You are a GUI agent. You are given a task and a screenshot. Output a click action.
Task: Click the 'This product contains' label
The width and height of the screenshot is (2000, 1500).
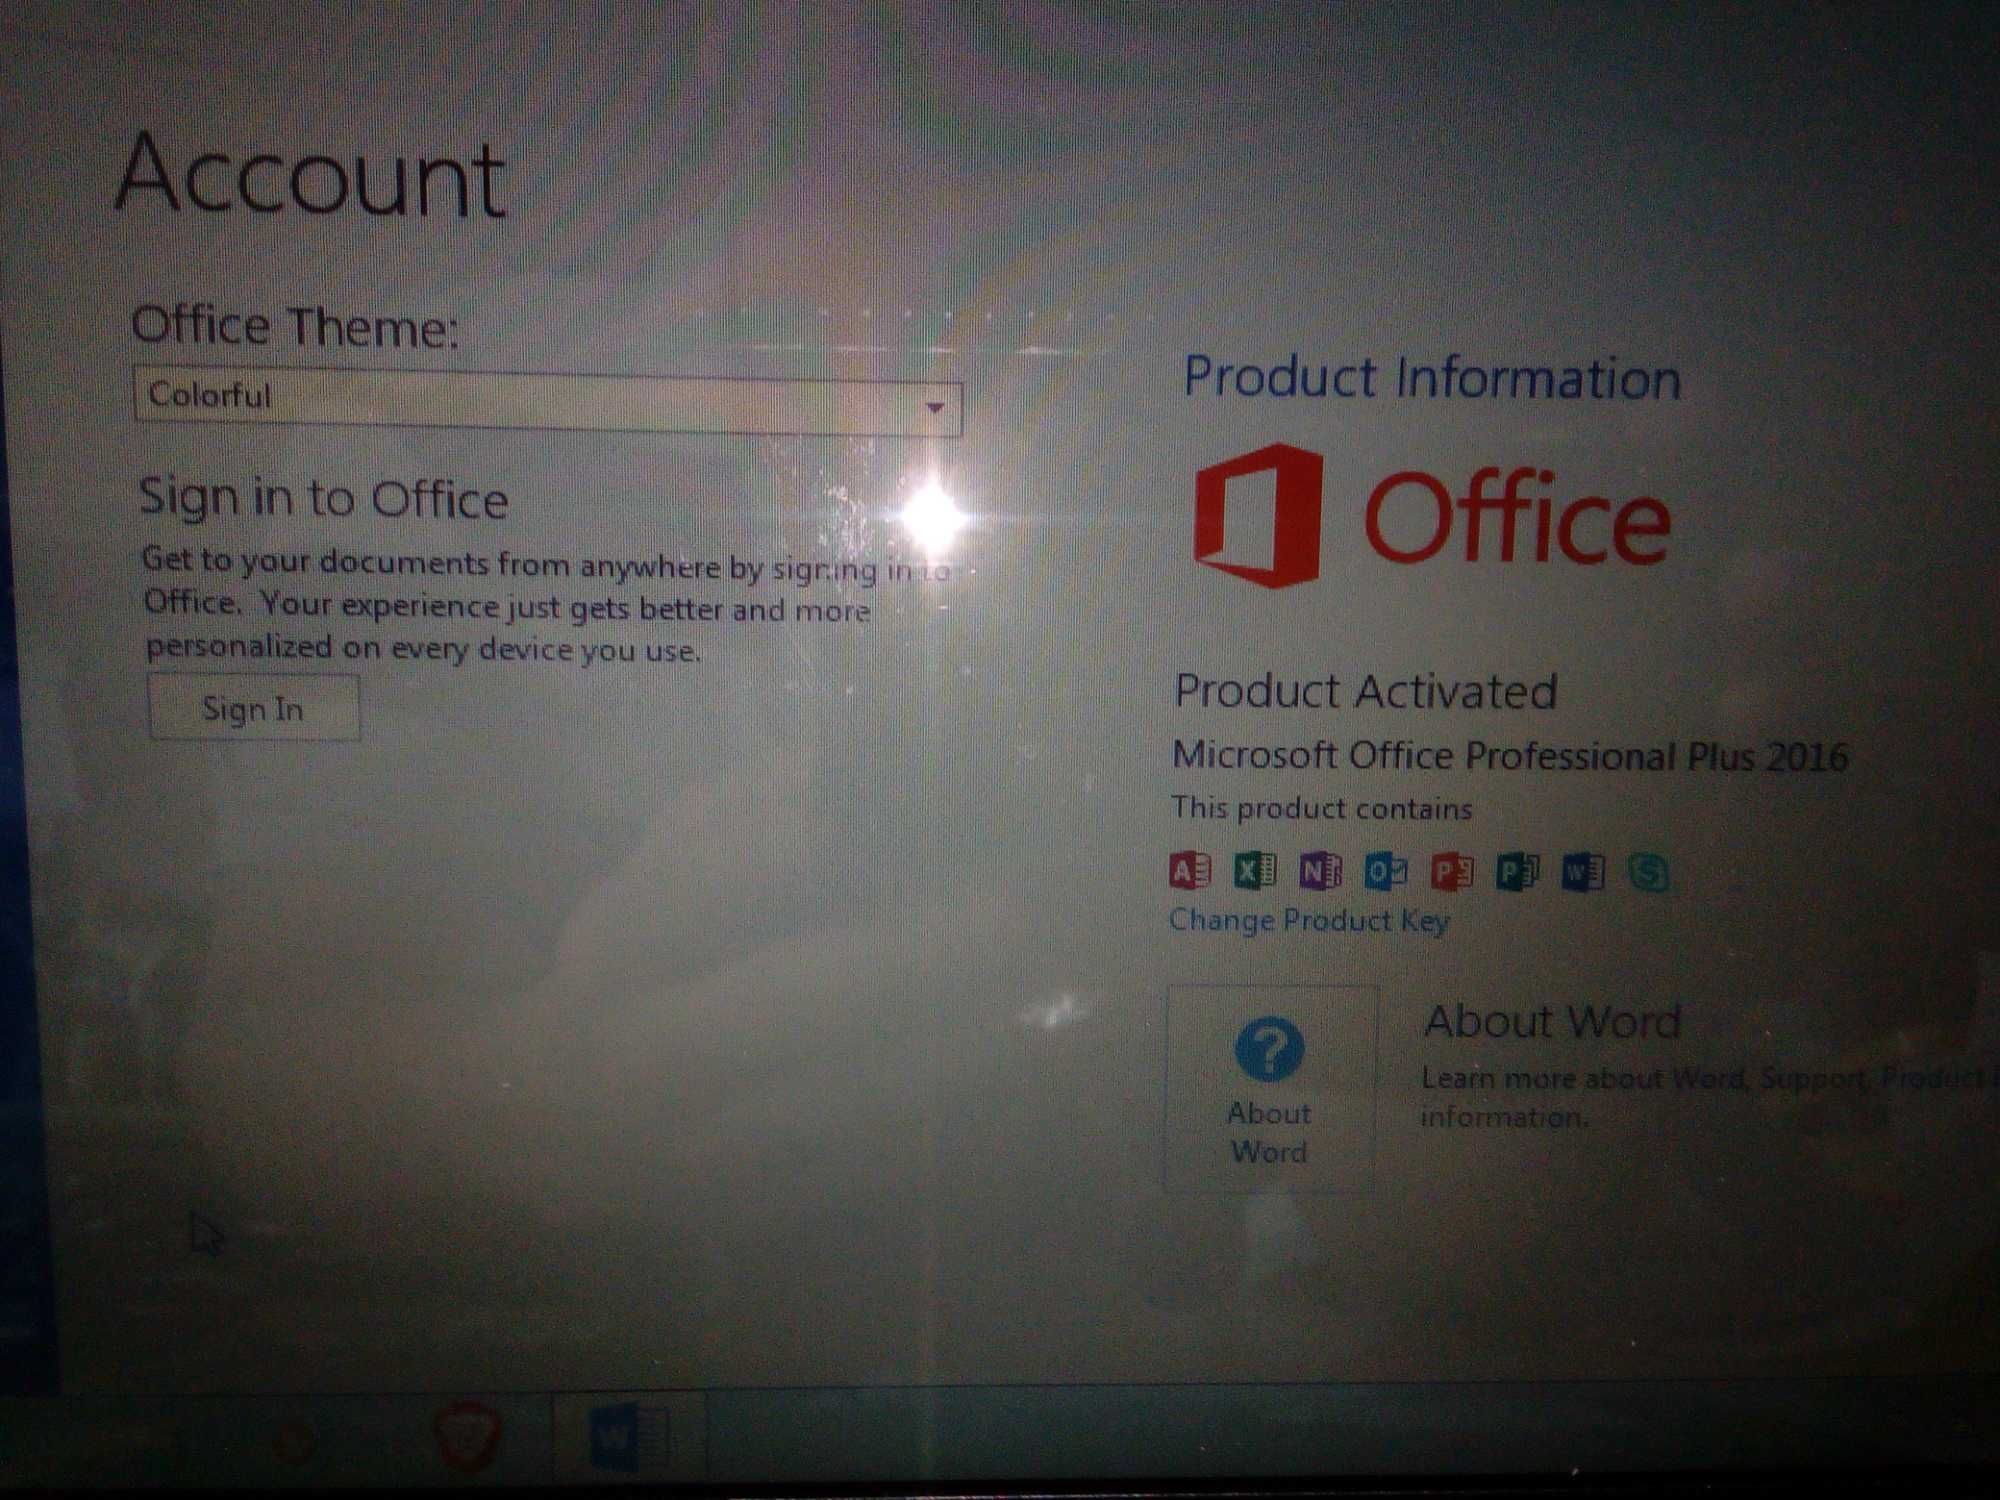(x=1322, y=808)
